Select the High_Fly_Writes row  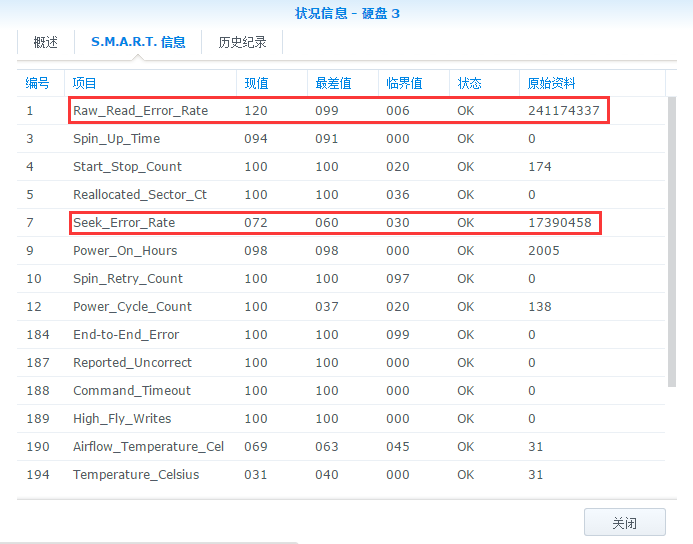[341, 418]
